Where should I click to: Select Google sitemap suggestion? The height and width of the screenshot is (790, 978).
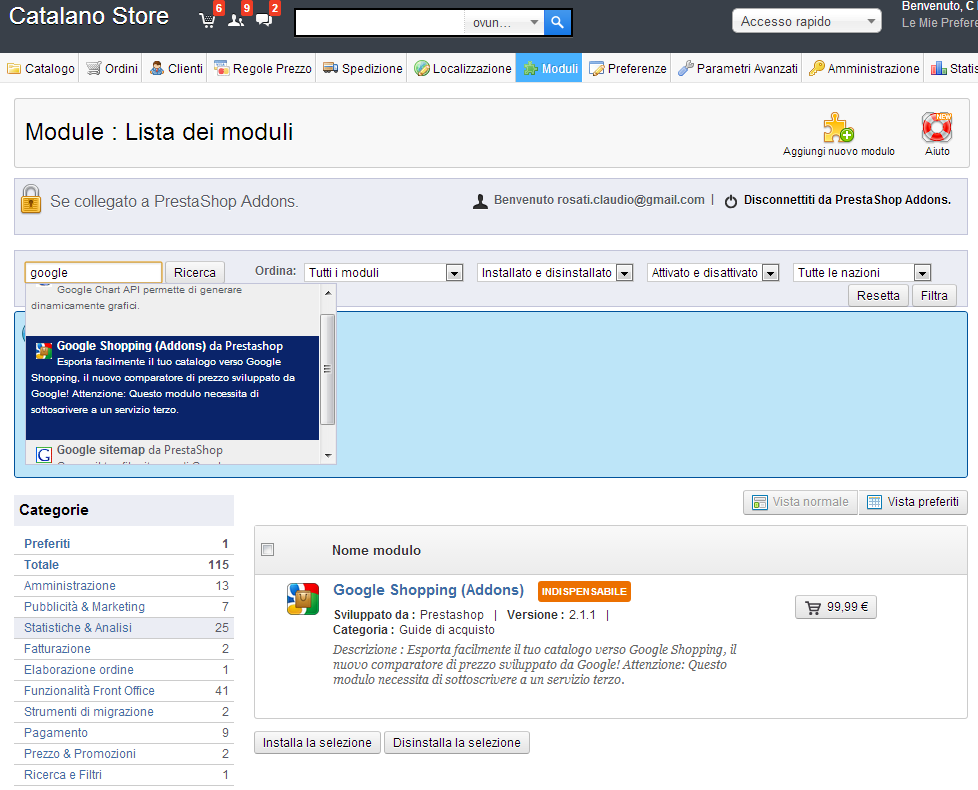(172, 453)
